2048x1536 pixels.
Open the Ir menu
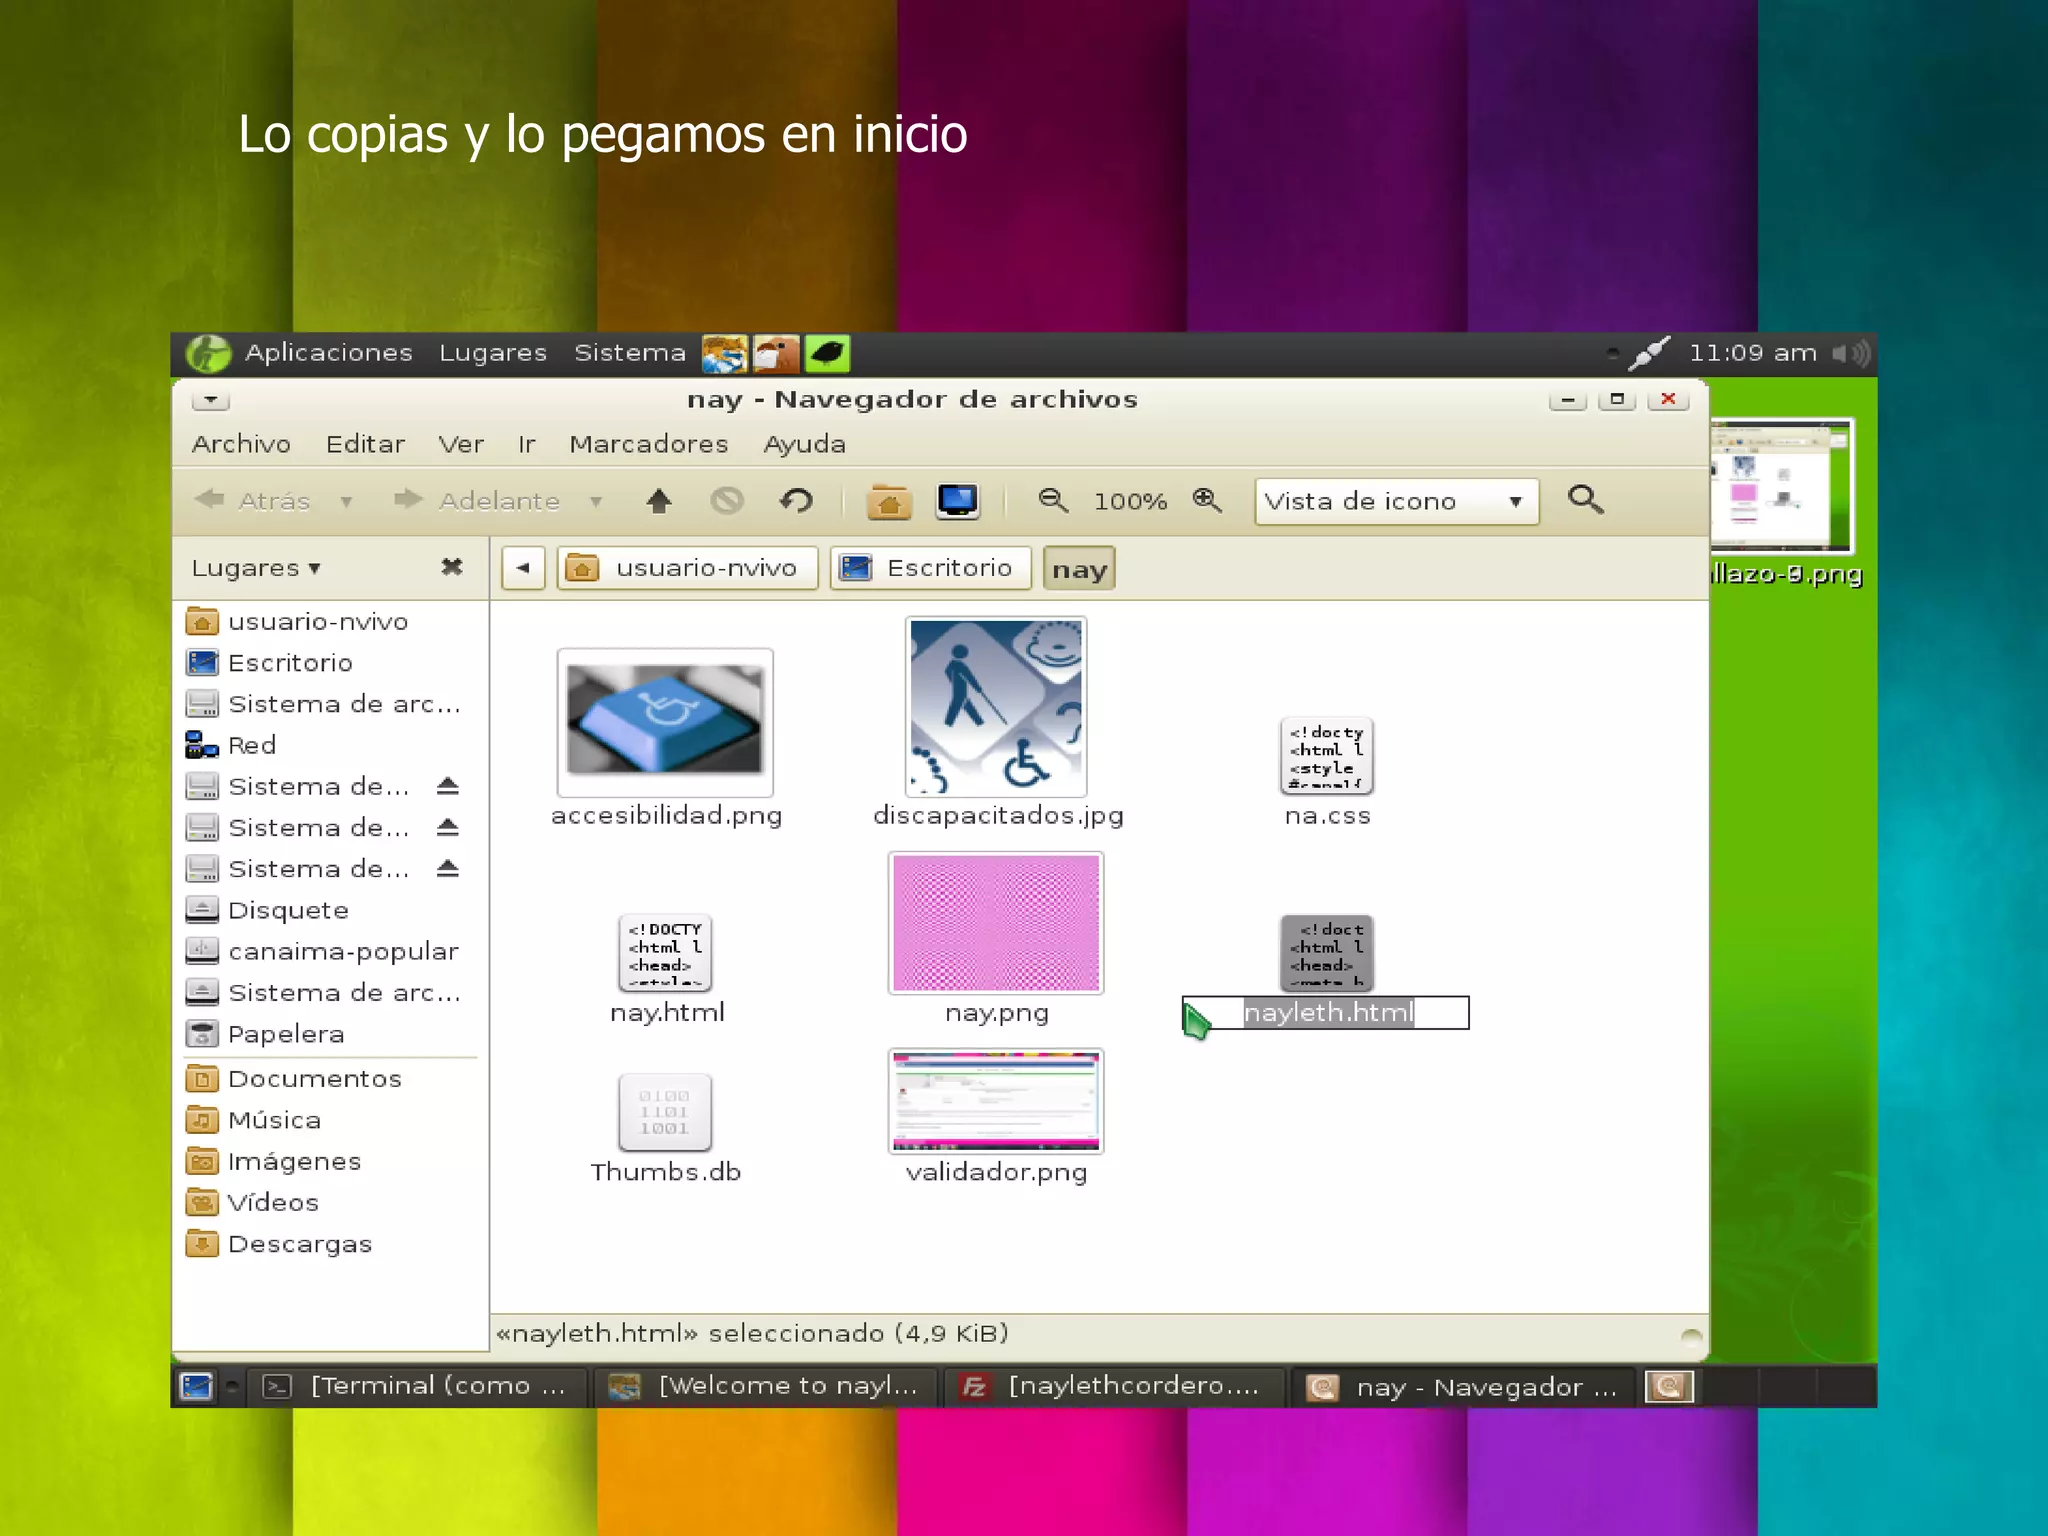pyautogui.click(x=527, y=444)
